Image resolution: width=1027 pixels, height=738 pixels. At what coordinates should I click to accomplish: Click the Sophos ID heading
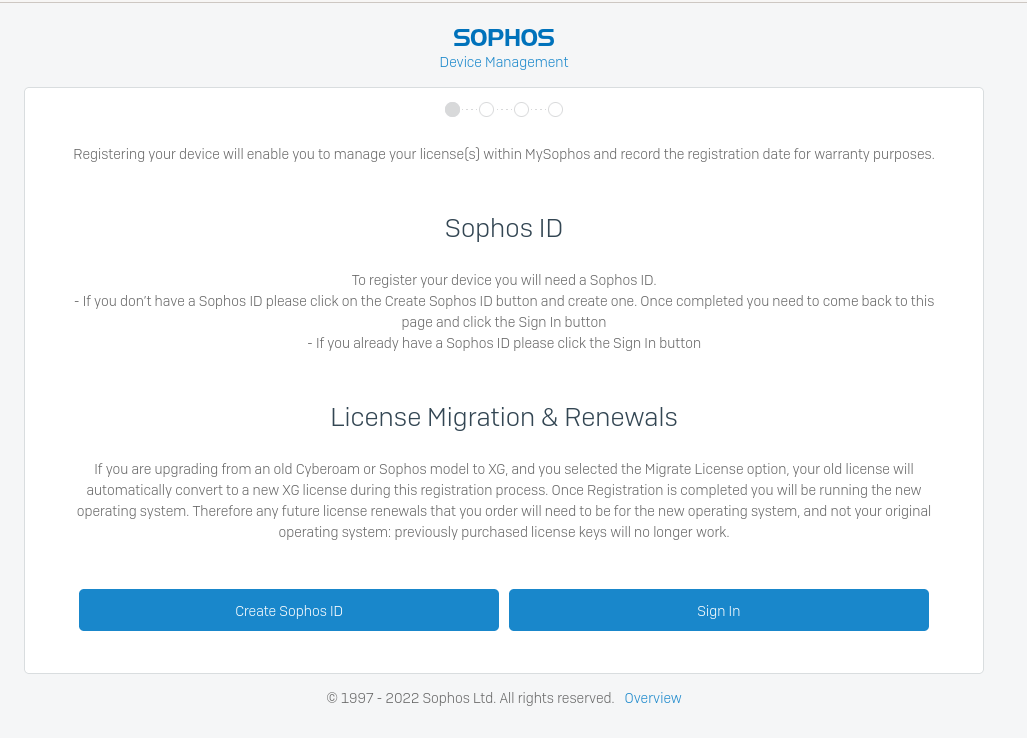(x=503, y=228)
